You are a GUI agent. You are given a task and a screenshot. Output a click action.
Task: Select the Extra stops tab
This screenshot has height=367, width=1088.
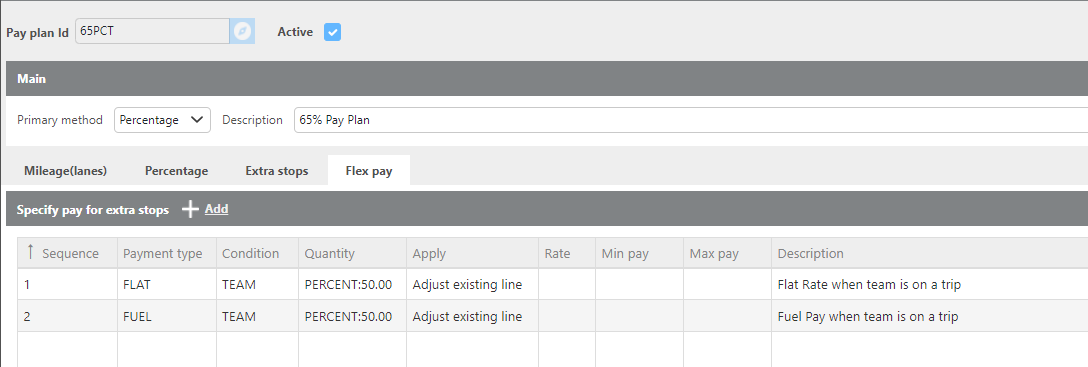click(x=277, y=171)
